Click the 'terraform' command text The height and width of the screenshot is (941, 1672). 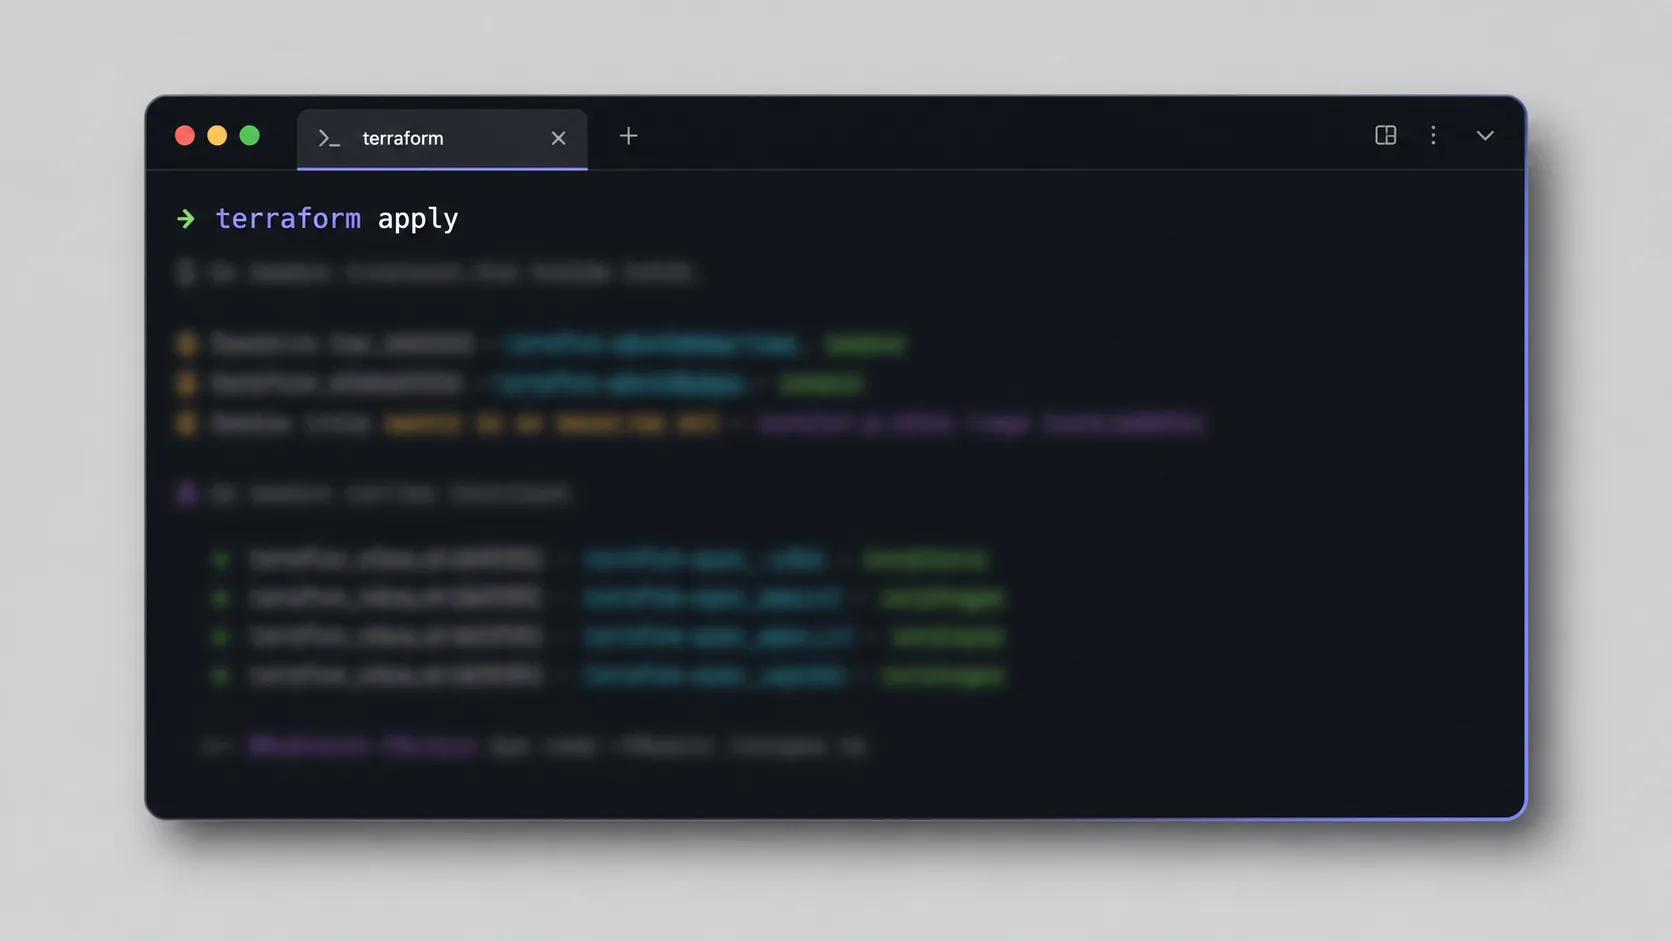pos(288,218)
